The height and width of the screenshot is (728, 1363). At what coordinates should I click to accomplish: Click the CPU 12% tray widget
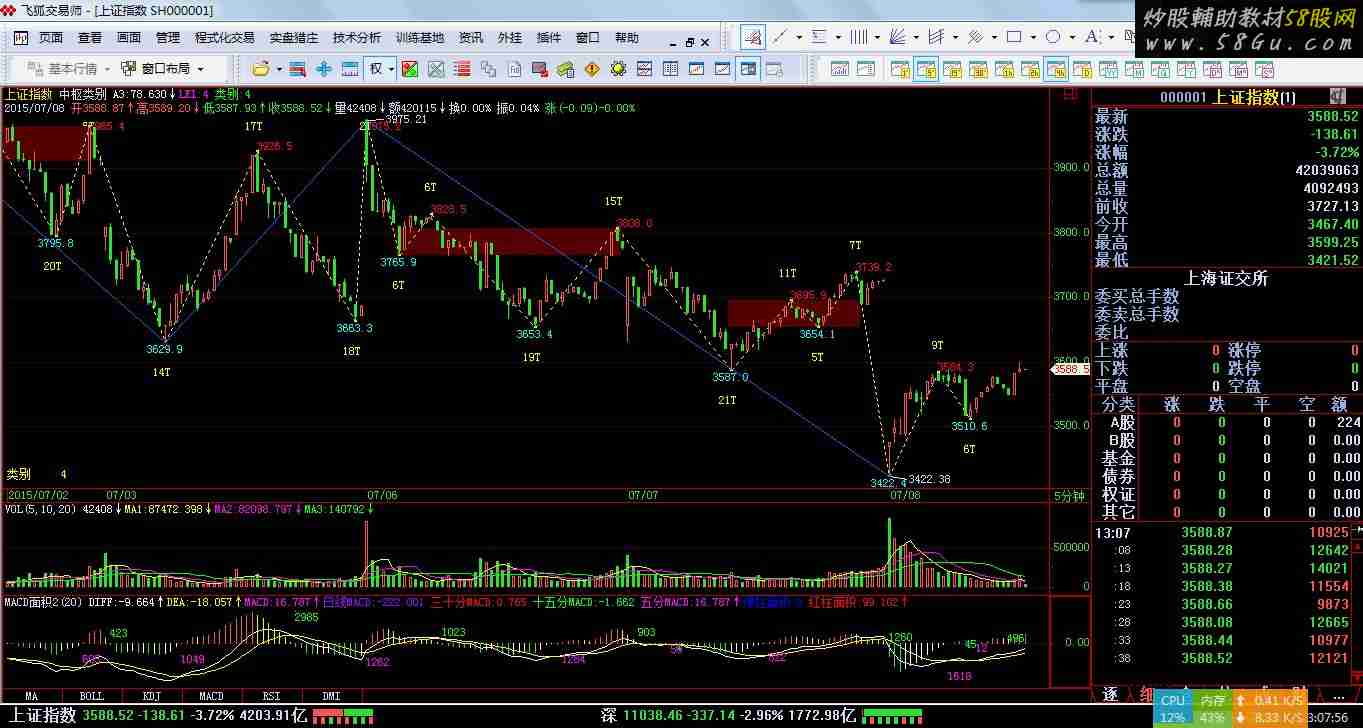[1173, 709]
